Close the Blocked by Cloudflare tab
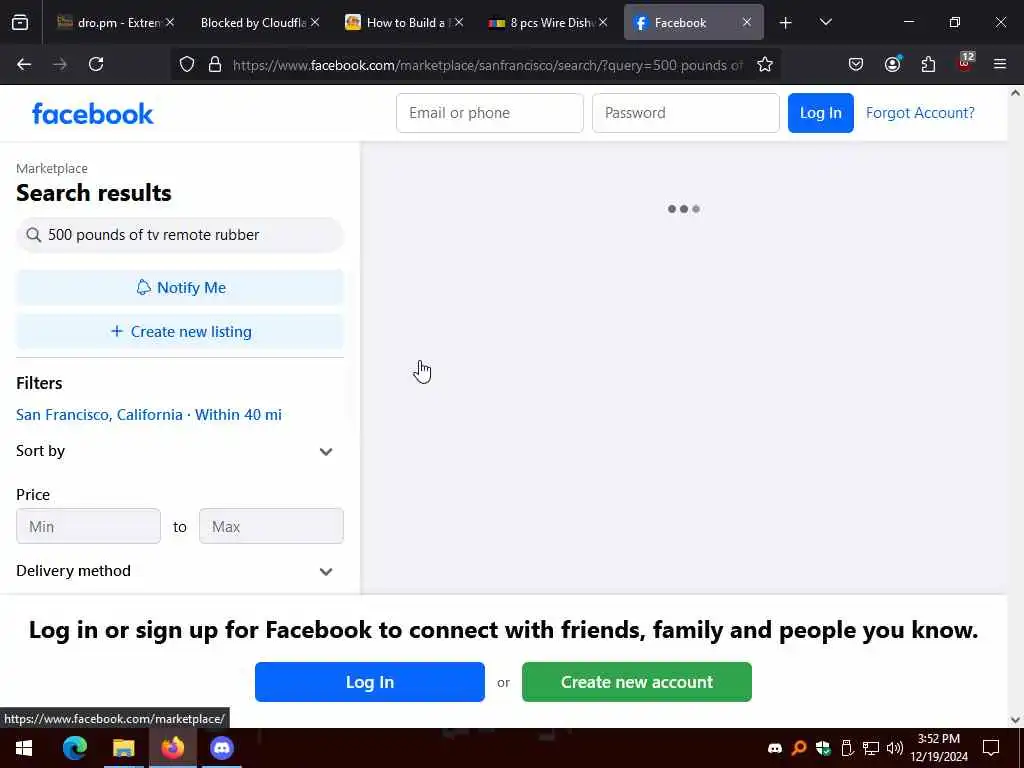 coord(315,22)
